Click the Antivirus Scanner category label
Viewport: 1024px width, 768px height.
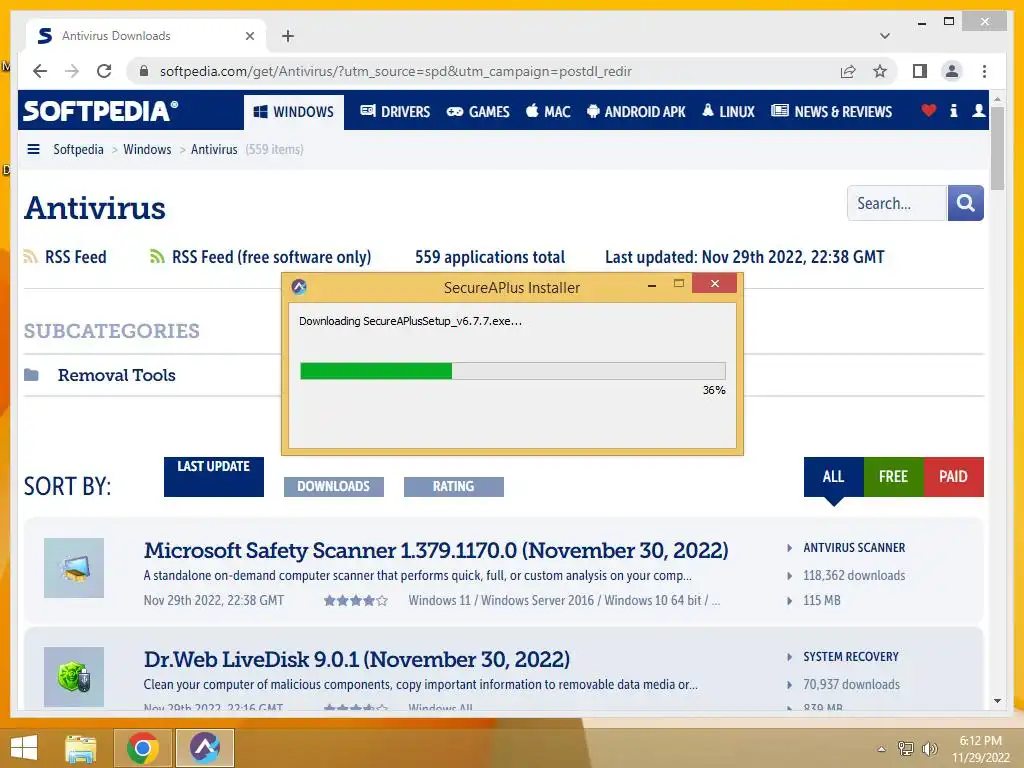[x=854, y=547]
